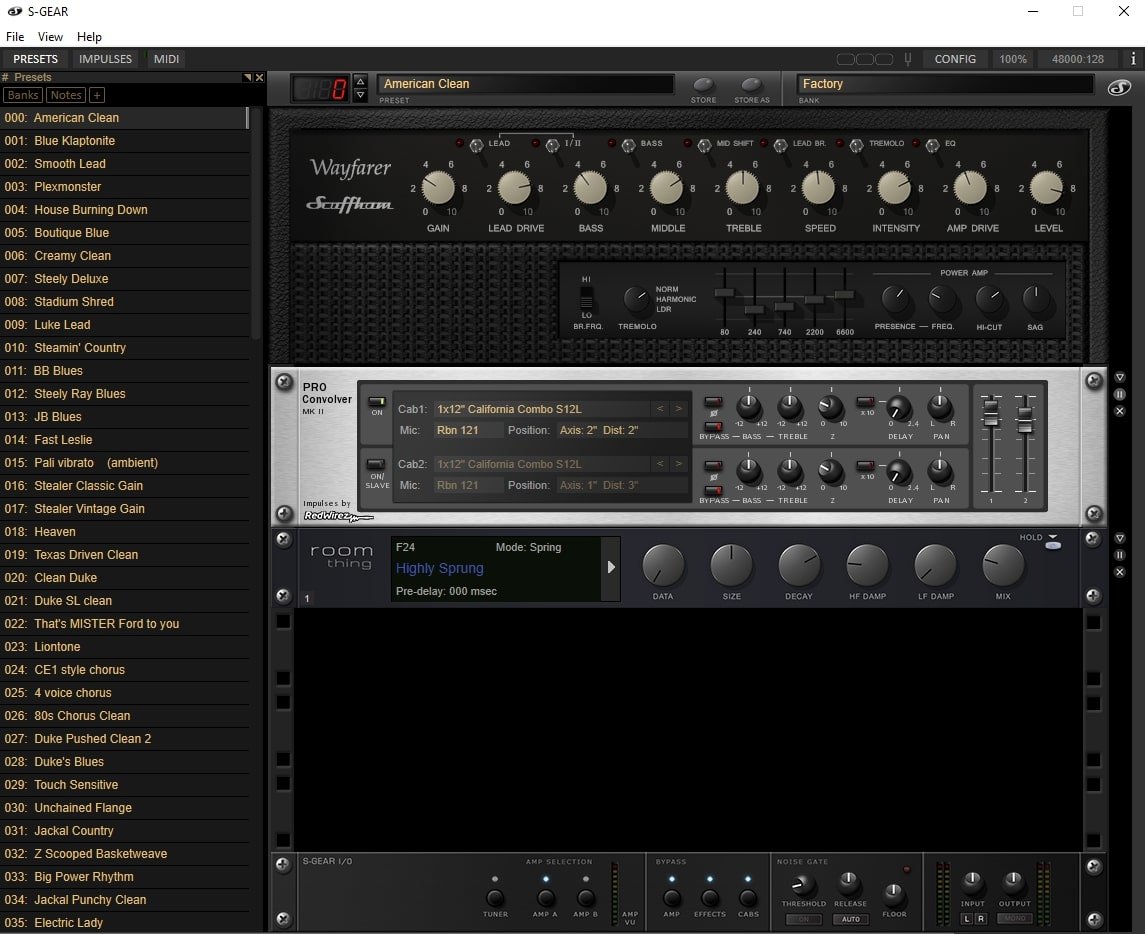This screenshot has height=934, width=1145.
Task: Click the pause icon beside Room Thing
Action: [x=1119, y=555]
